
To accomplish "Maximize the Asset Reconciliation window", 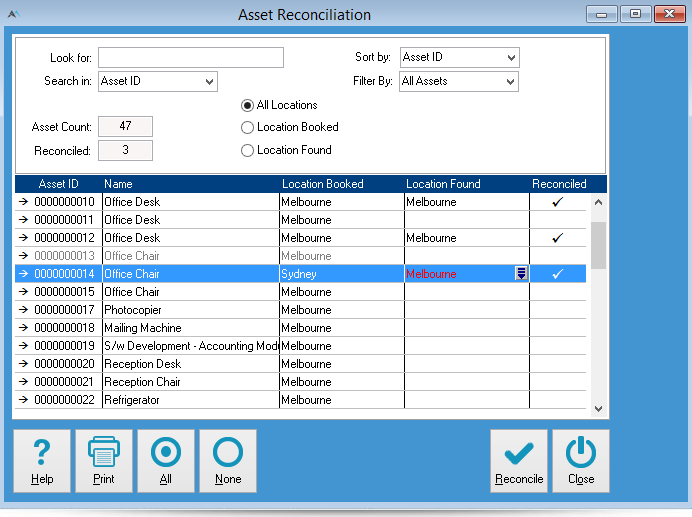I will [636, 14].
